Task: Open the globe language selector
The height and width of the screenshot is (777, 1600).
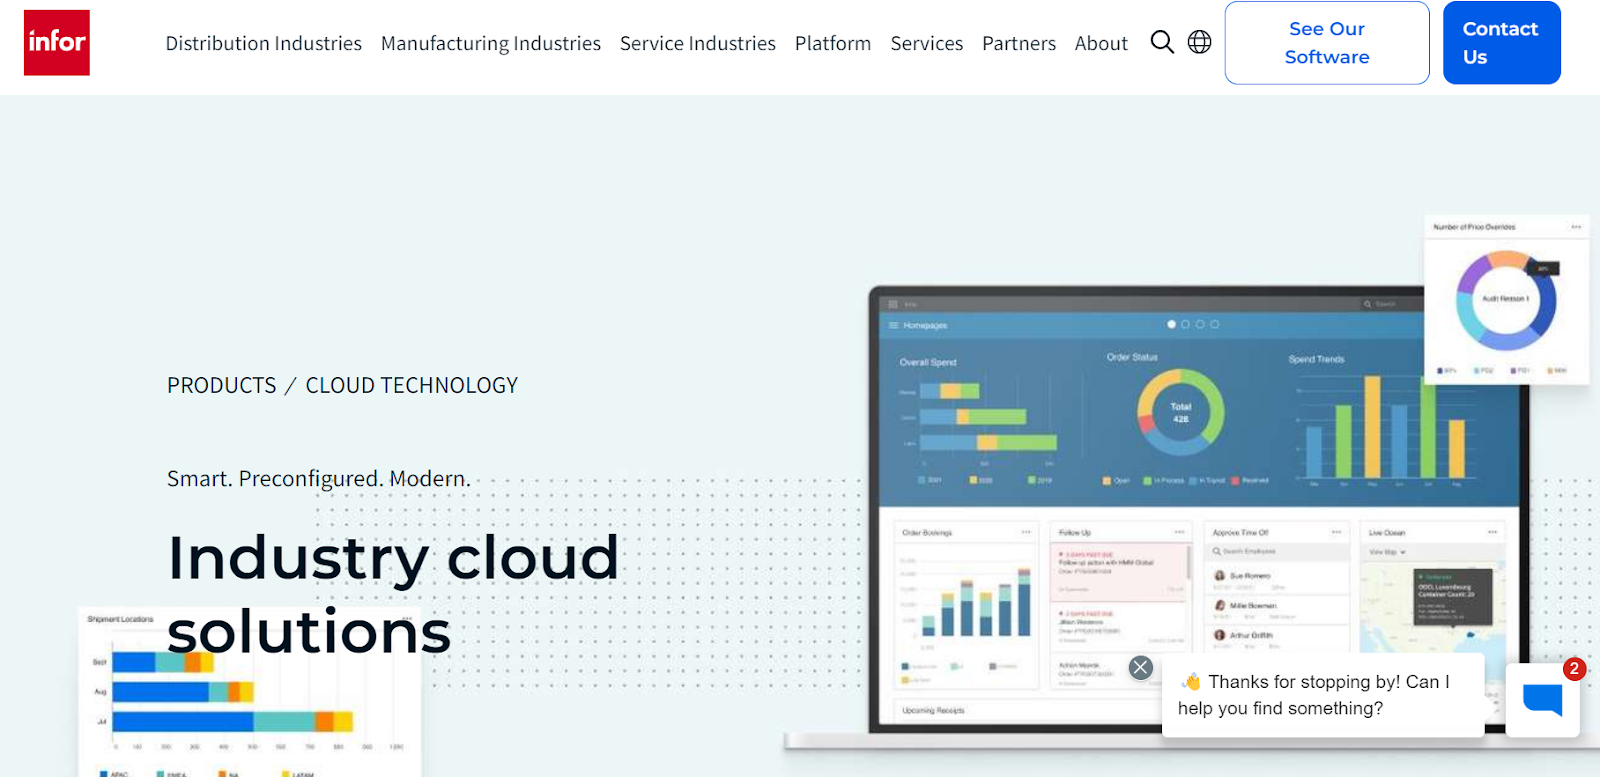Action: (x=1199, y=42)
